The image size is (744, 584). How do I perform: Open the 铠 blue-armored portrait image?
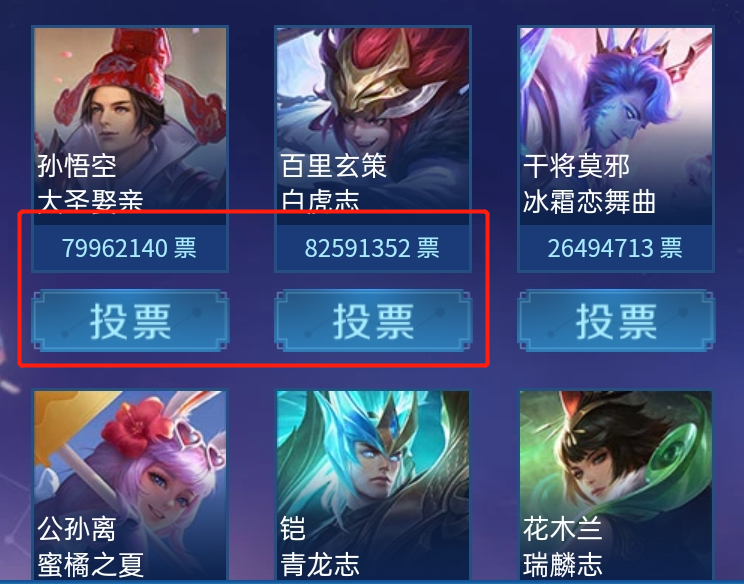[373, 485]
